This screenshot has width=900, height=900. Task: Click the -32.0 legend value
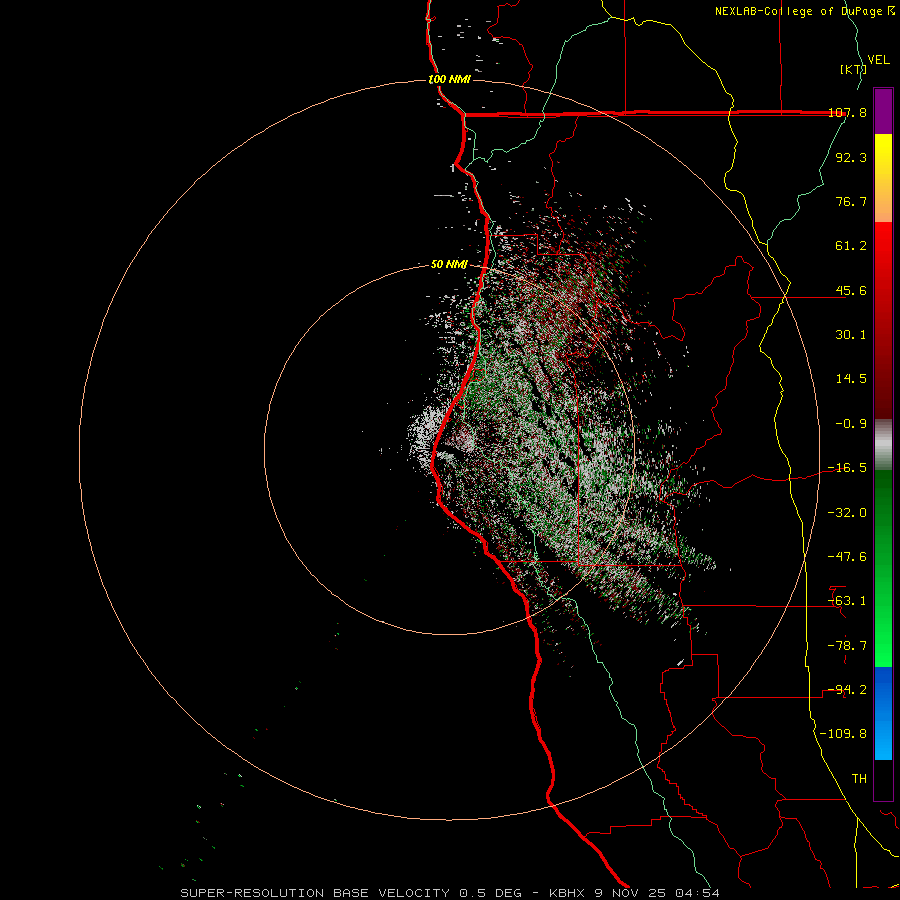pos(847,513)
